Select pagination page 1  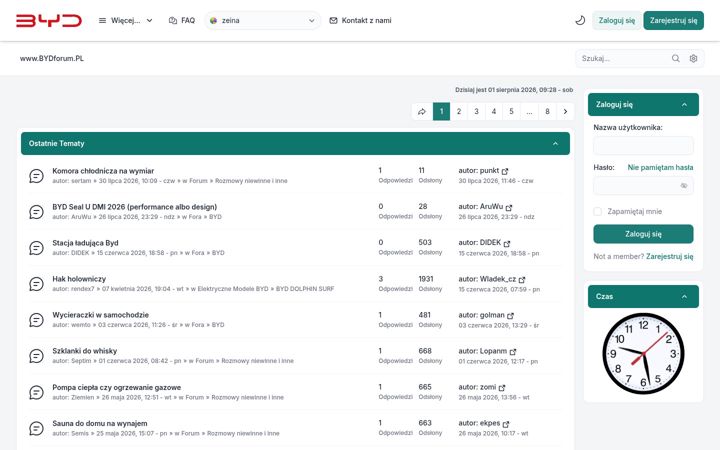click(441, 112)
